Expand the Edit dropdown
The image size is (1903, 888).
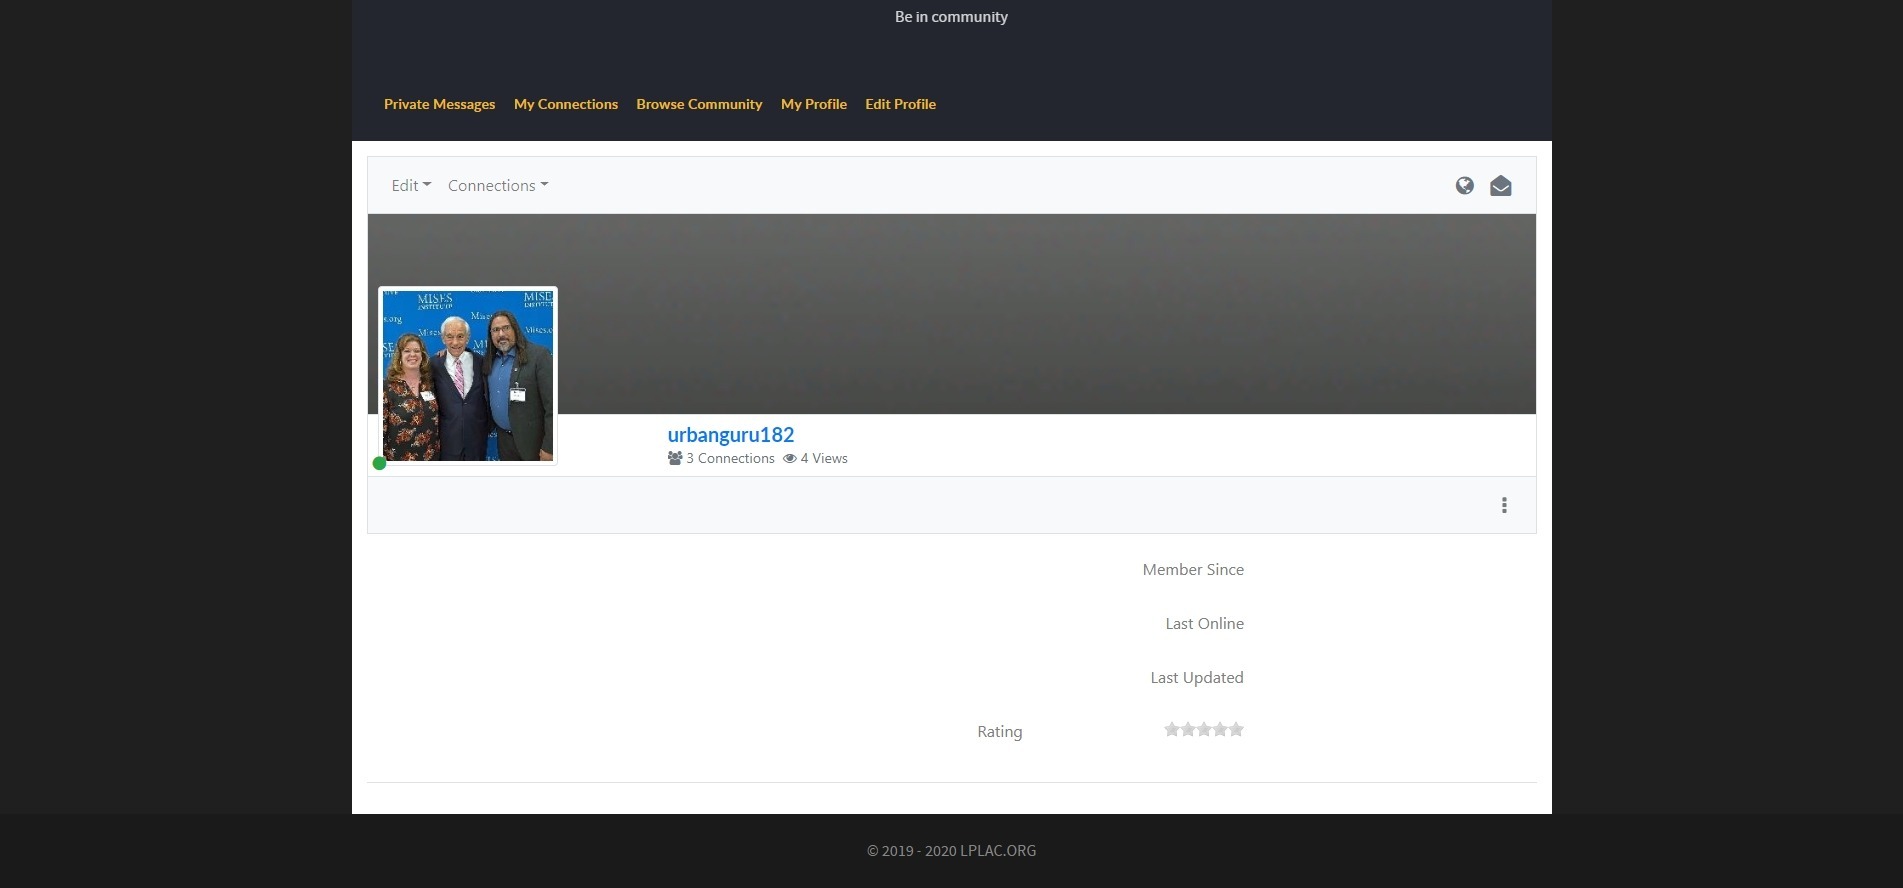click(411, 185)
